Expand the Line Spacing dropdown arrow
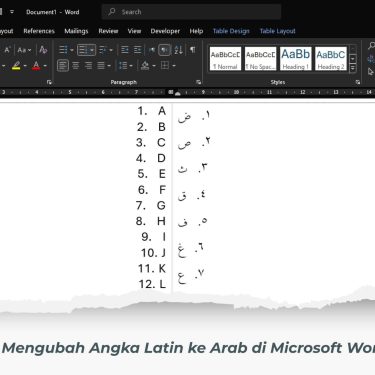 [131, 66]
